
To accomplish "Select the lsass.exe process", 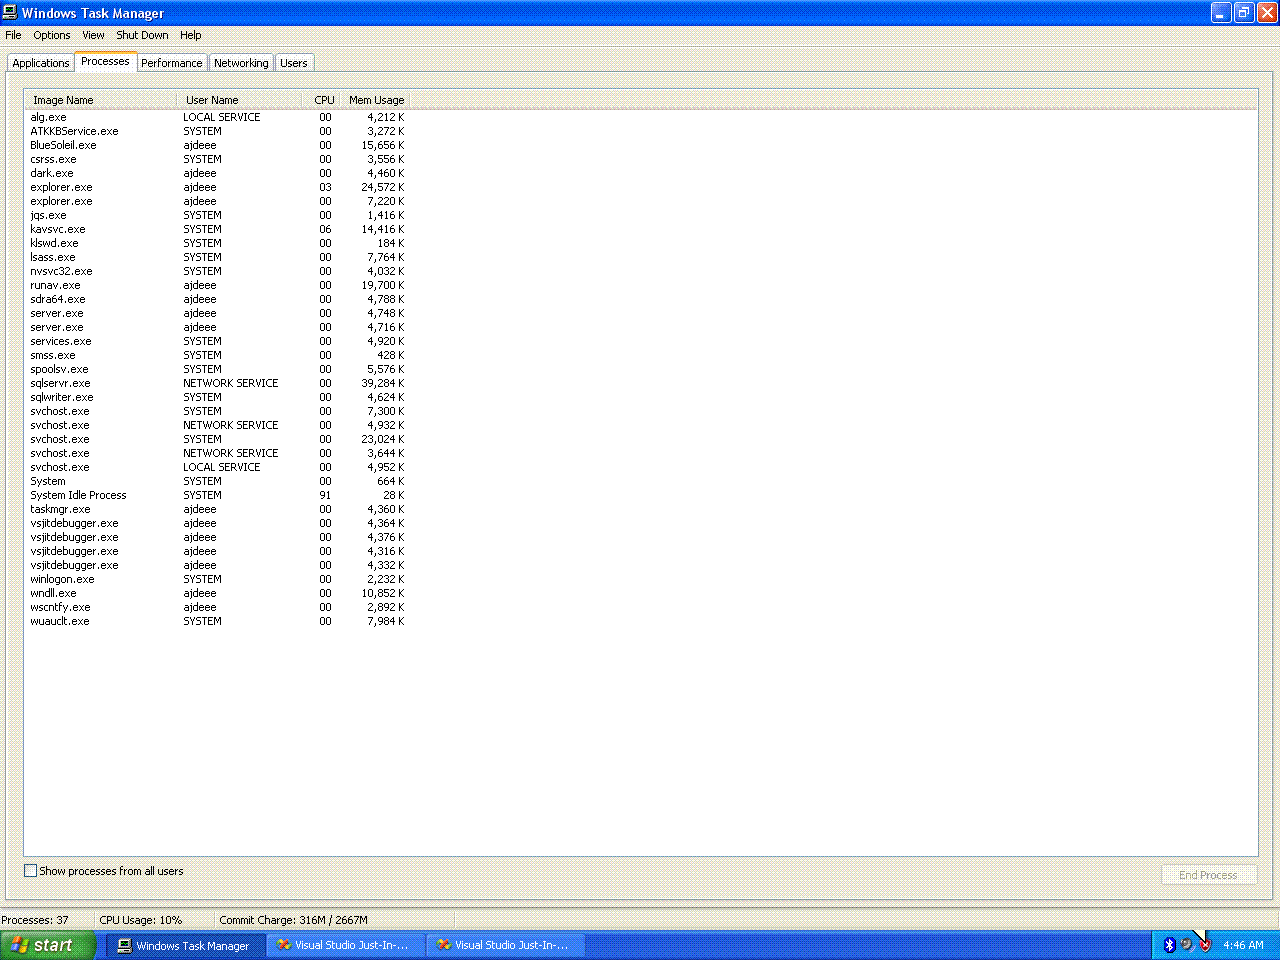I will 217,257.
